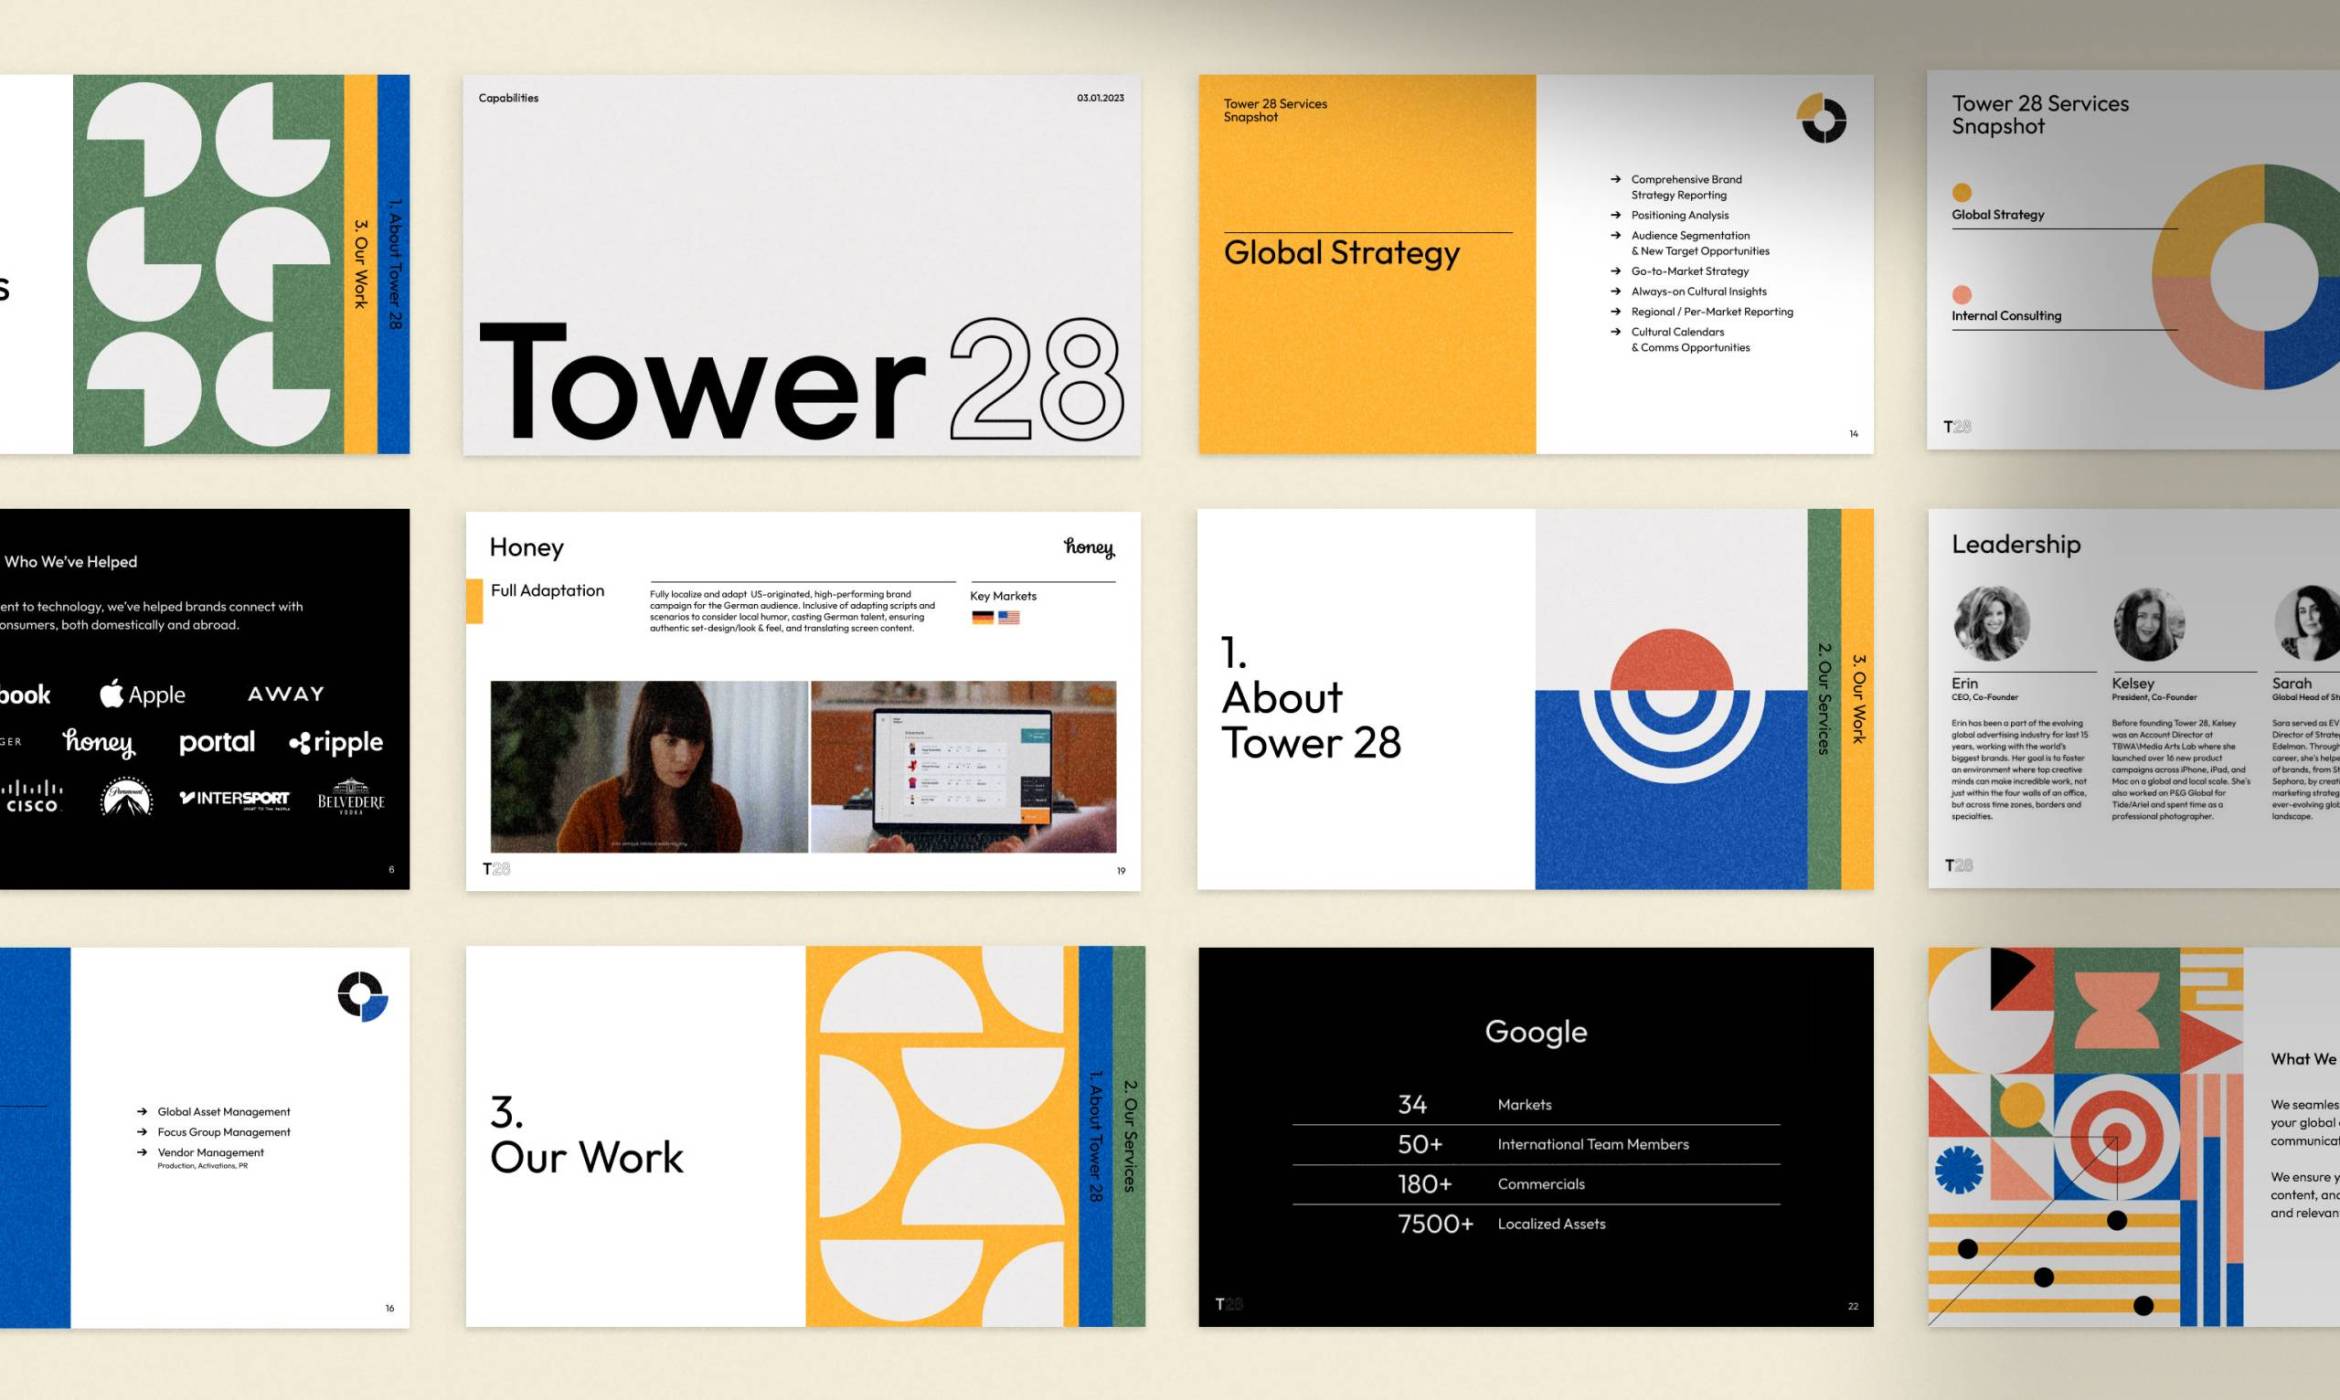The width and height of the screenshot is (2340, 1400).
Task: Click the Cisco logo
Action: click(x=31, y=797)
